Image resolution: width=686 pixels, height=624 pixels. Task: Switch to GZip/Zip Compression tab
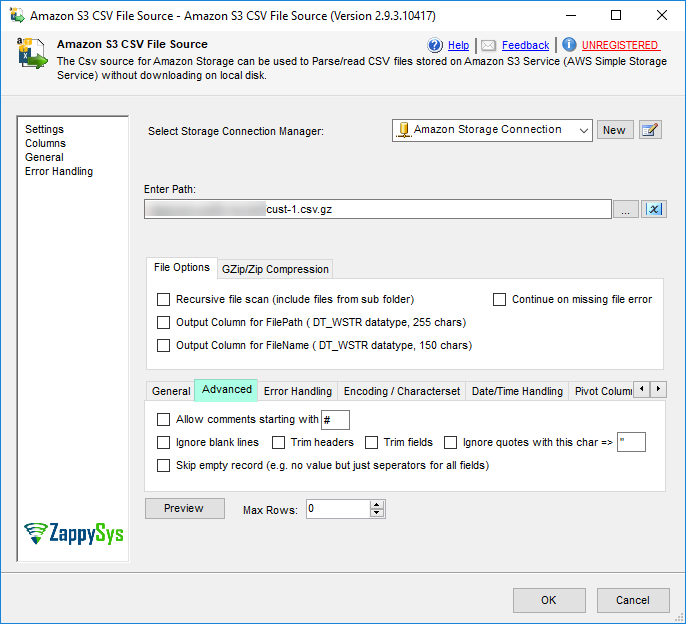[x=275, y=269]
